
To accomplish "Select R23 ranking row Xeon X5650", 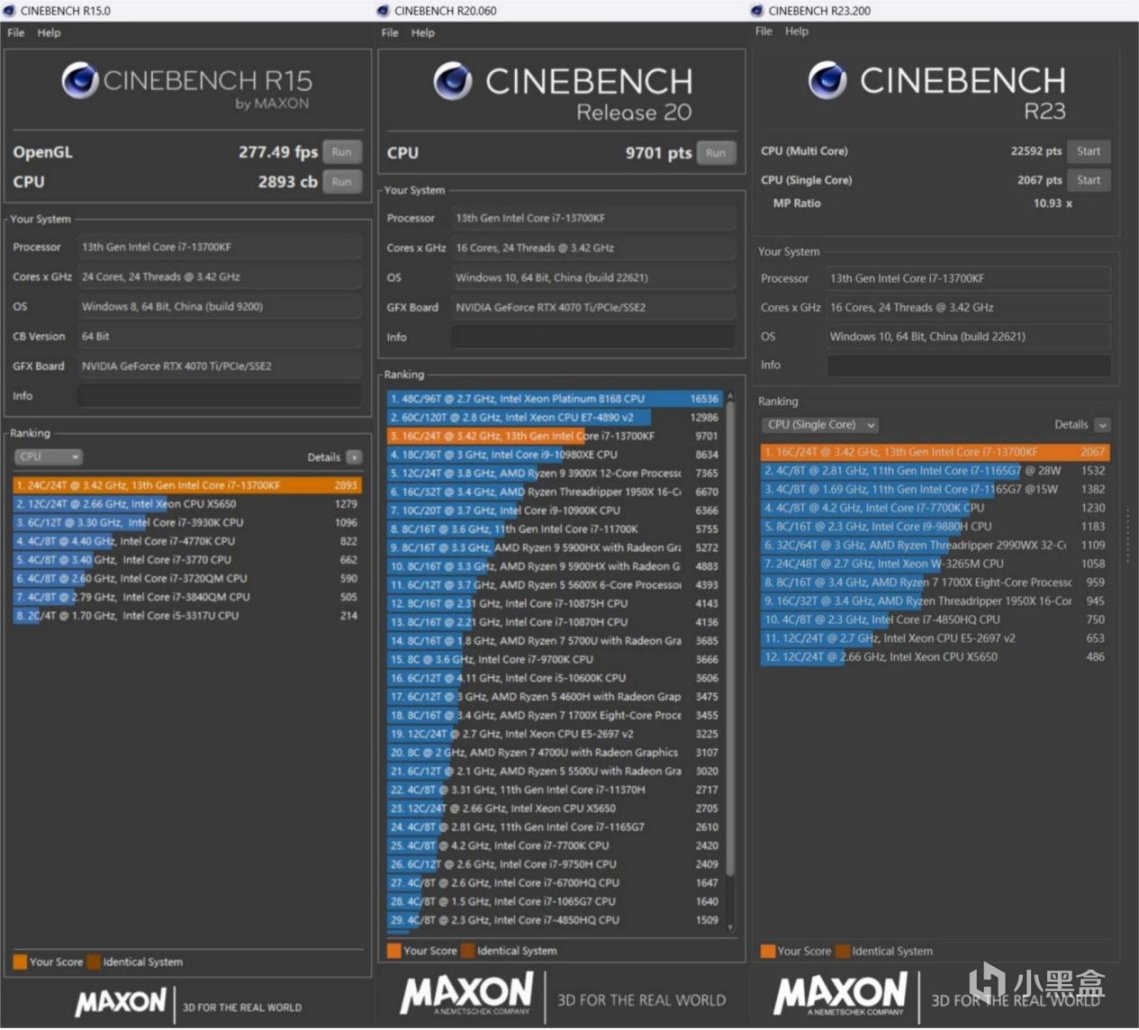I will pyautogui.click(x=936, y=657).
